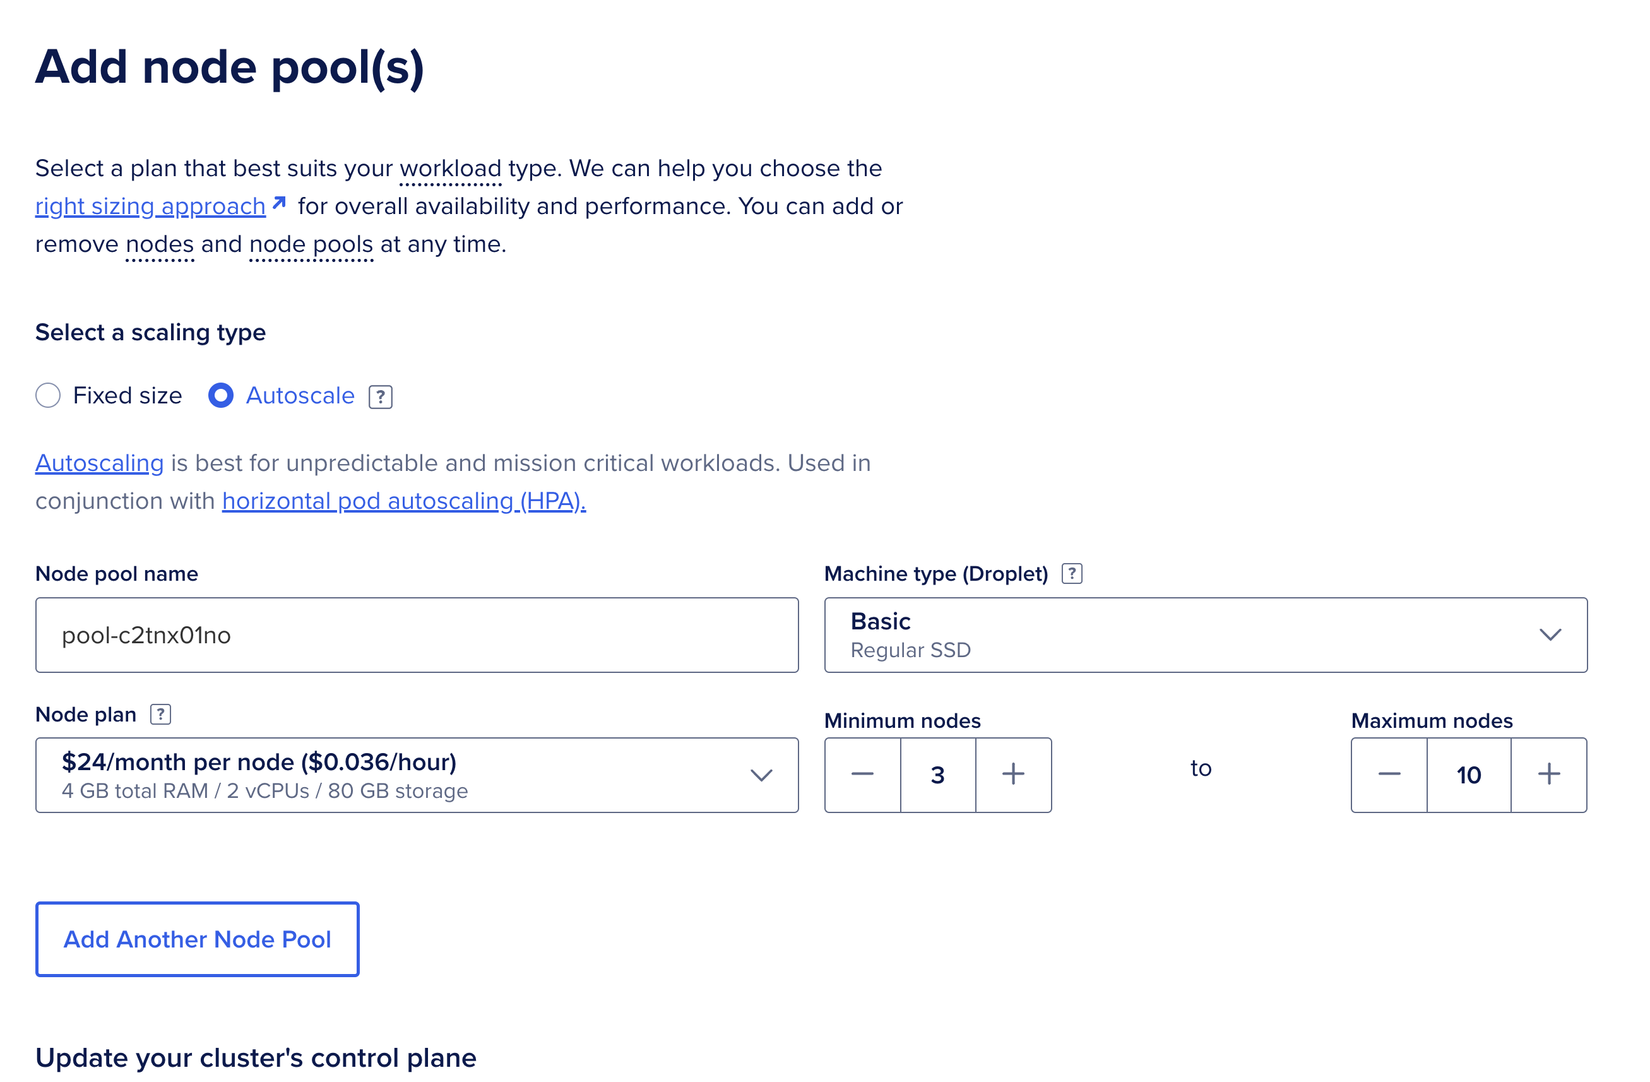Viewport: 1650px width, 1082px height.
Task: Click the Add Another Node Pool button
Action: [x=197, y=939]
